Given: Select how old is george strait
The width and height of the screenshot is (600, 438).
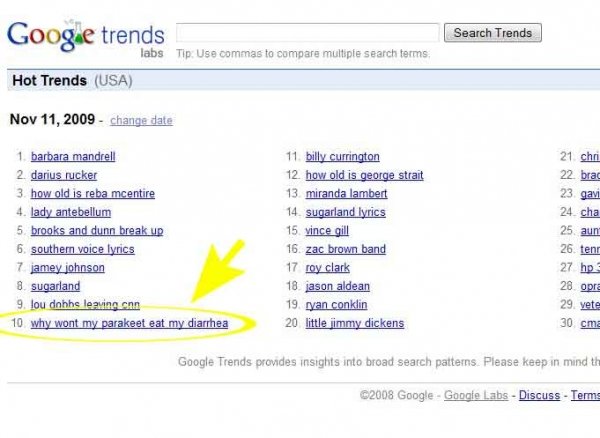Looking at the screenshot, I should 364,175.
